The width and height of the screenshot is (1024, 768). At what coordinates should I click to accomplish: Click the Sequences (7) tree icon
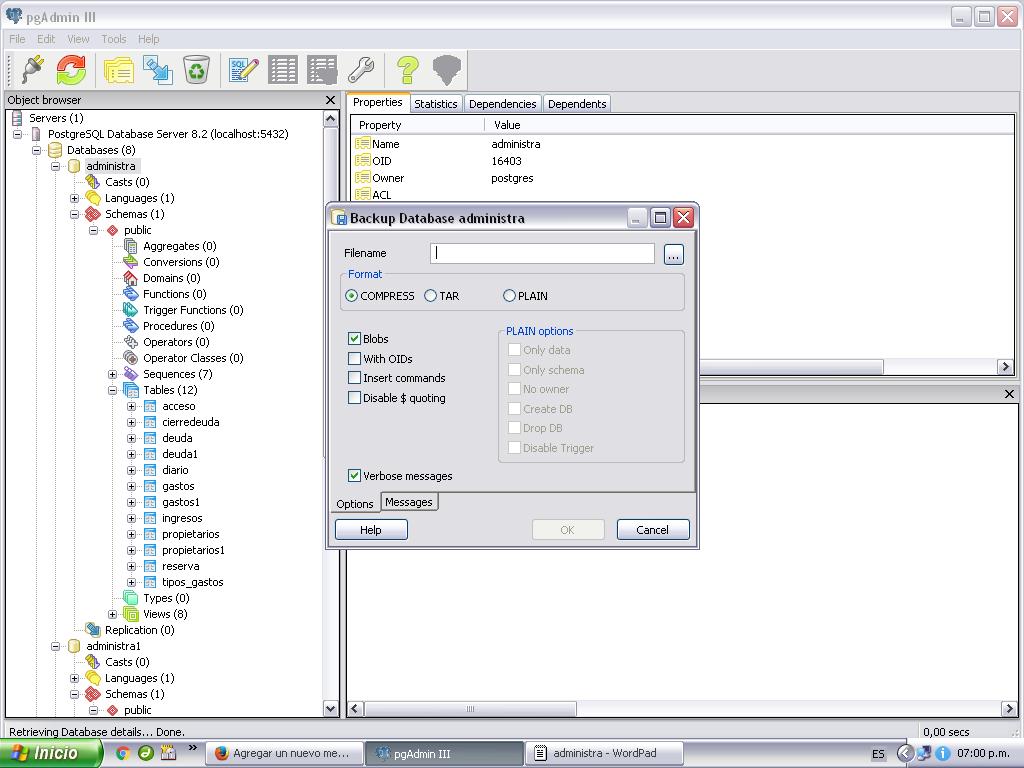(131, 374)
